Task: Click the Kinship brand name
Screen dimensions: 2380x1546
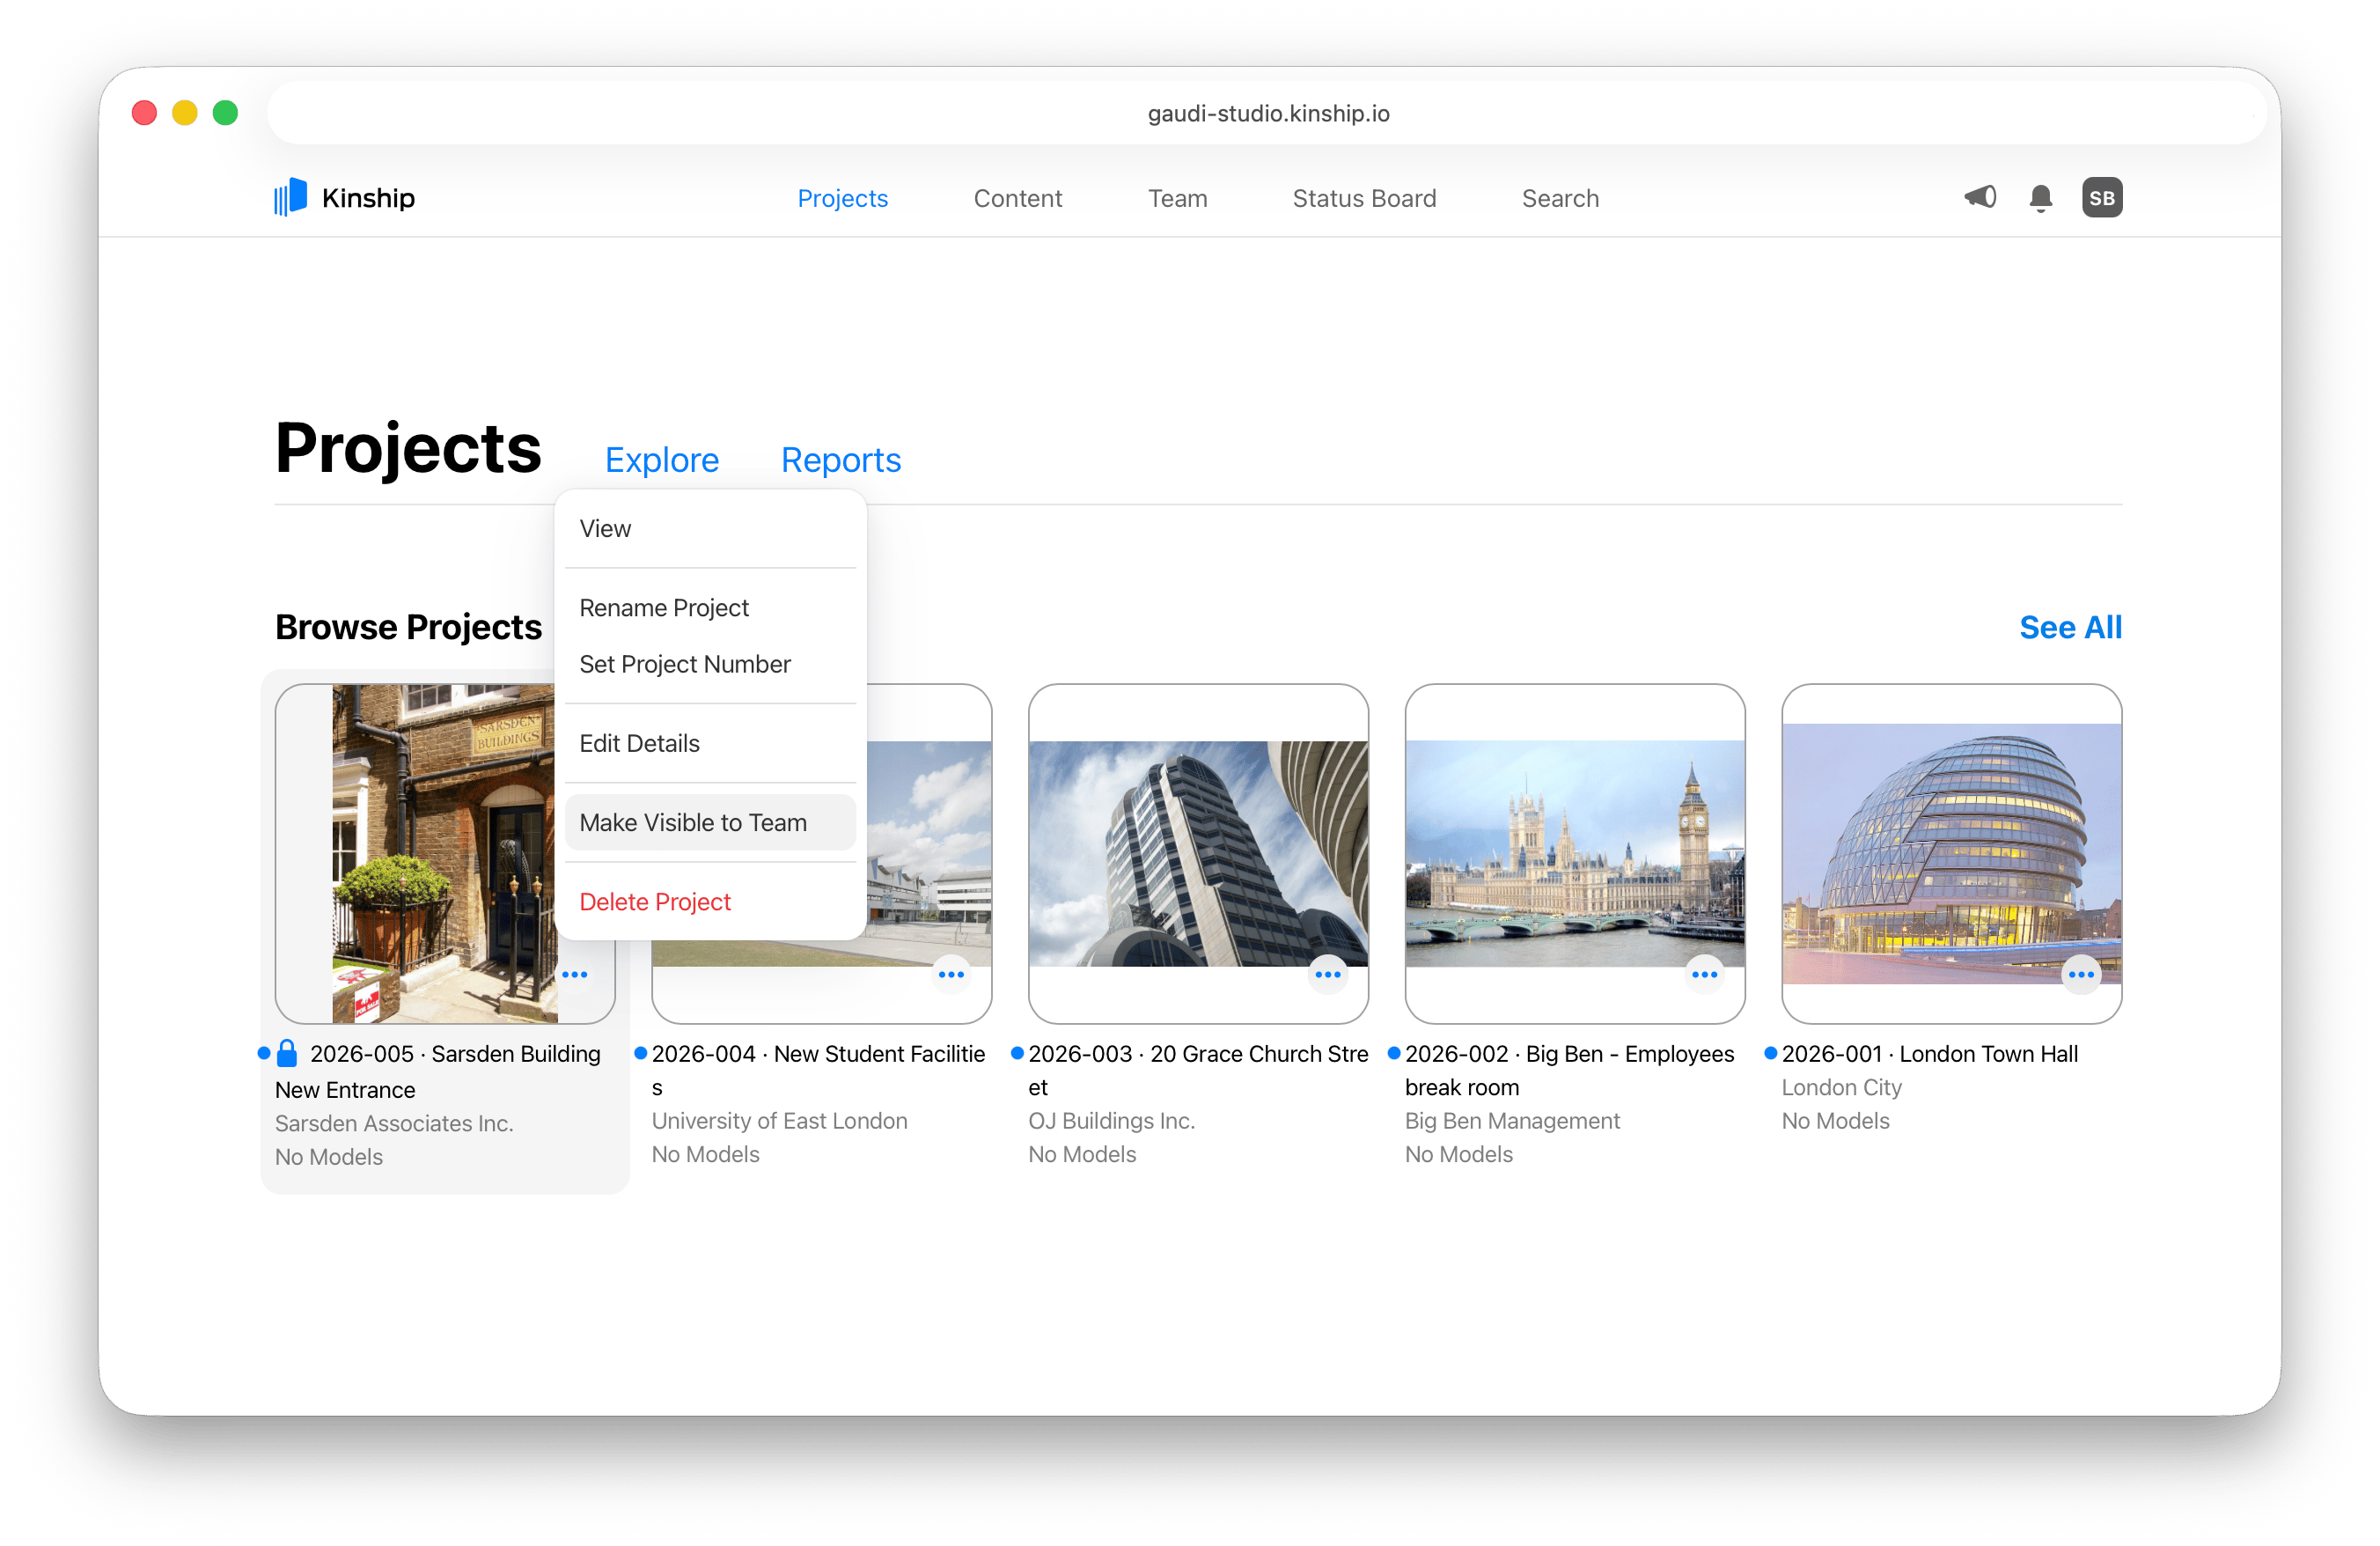Action: 368,198
